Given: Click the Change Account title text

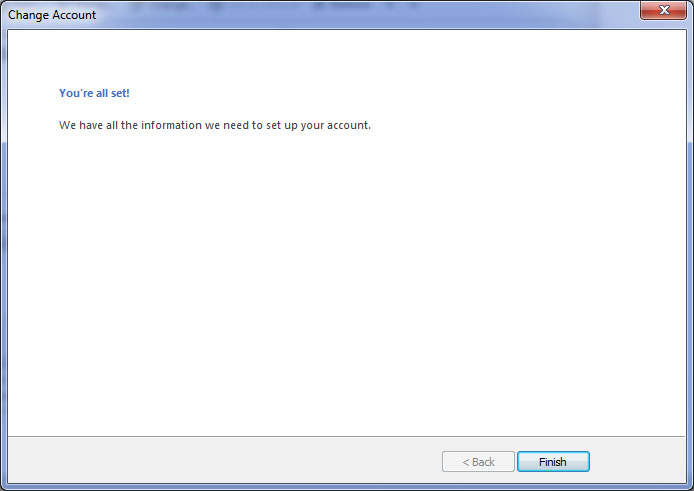Looking at the screenshot, I should coord(52,15).
